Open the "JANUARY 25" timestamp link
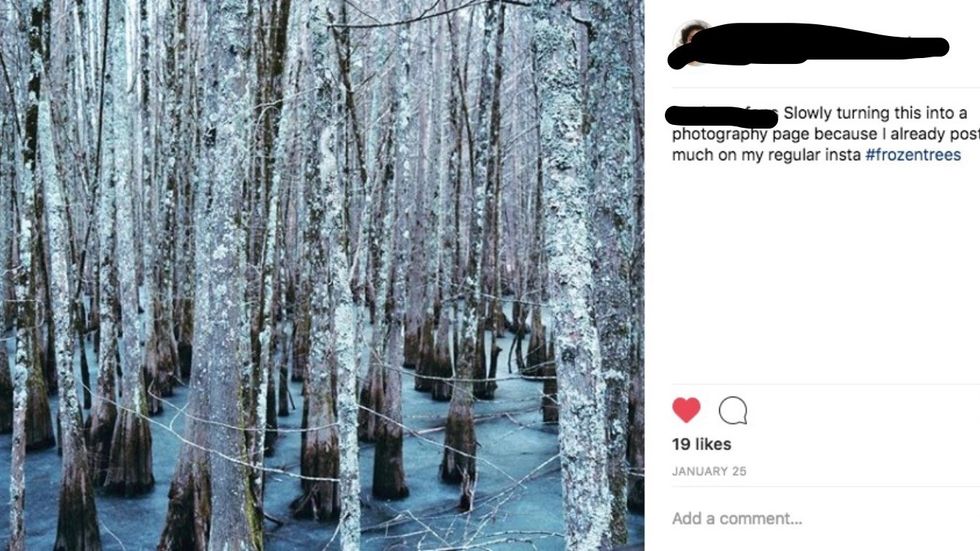Screen dimensions: 980x551 (709, 471)
